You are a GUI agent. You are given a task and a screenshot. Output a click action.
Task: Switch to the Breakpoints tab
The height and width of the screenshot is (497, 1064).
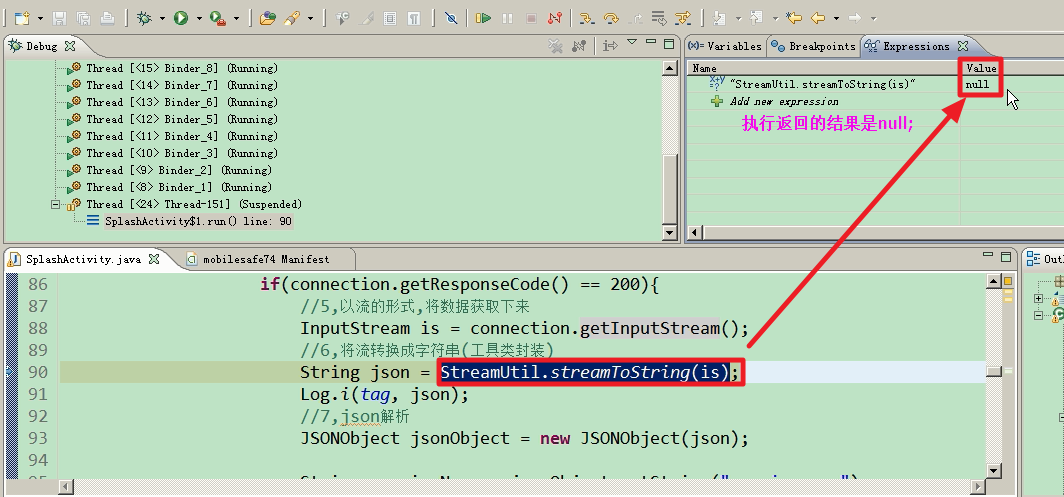coord(813,46)
